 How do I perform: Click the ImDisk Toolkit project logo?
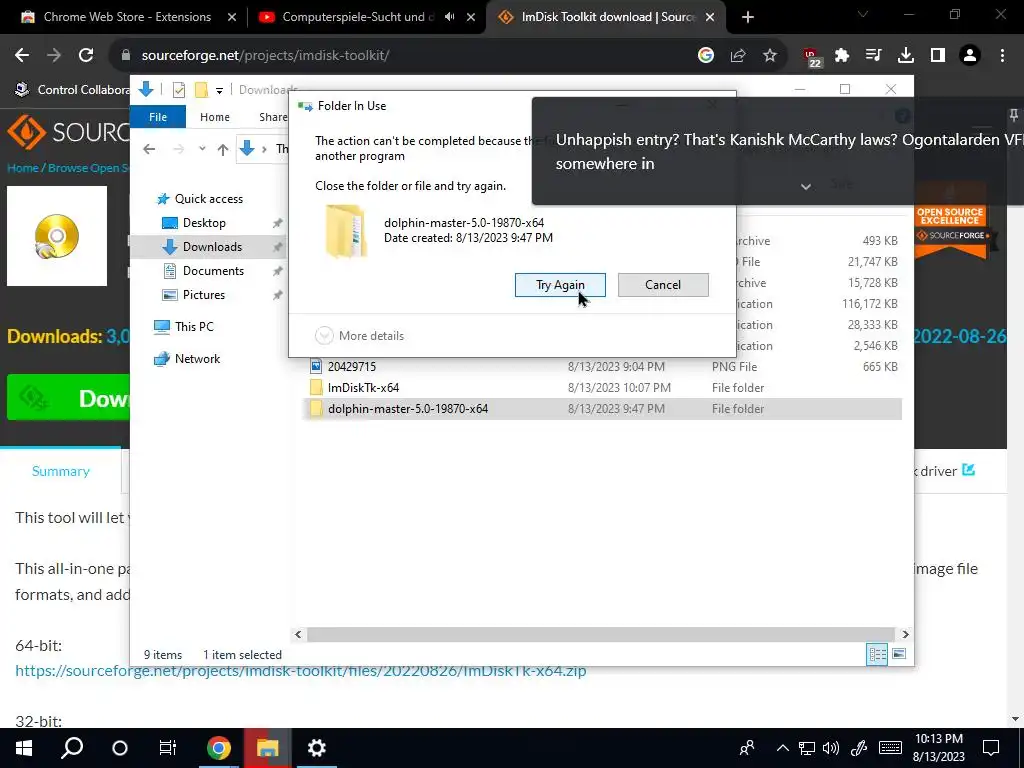tap(57, 236)
